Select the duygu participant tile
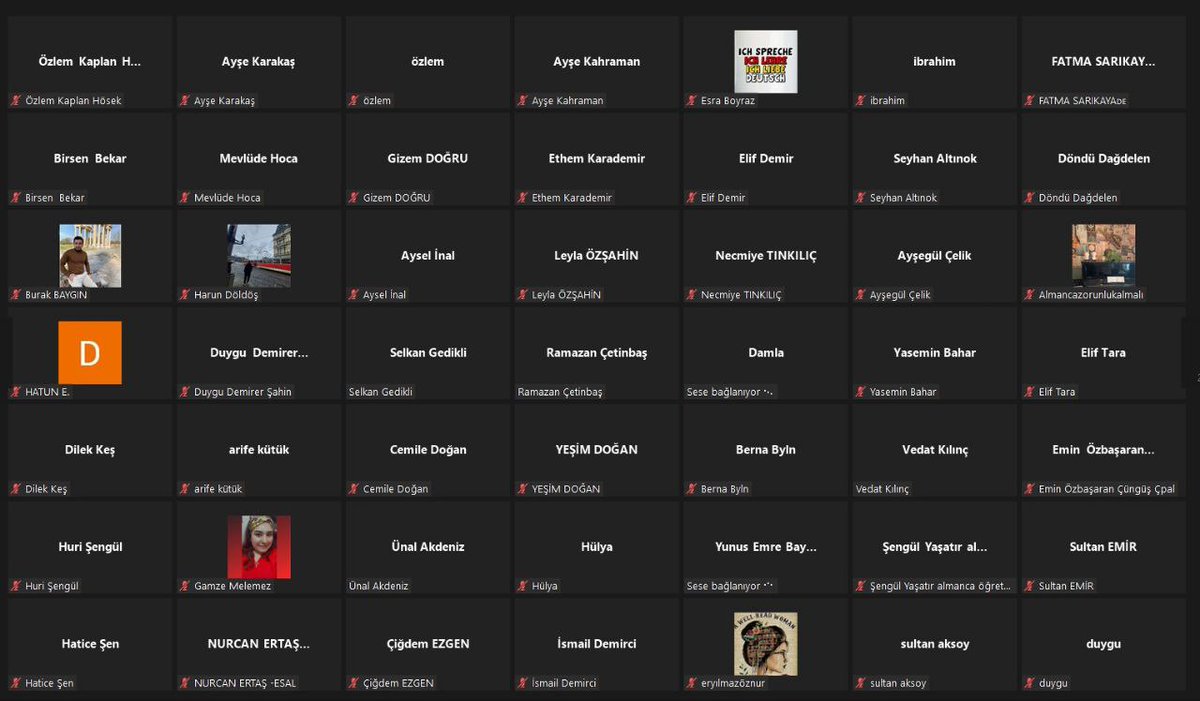Screen dimensions: 1200x701 tap(1104, 644)
